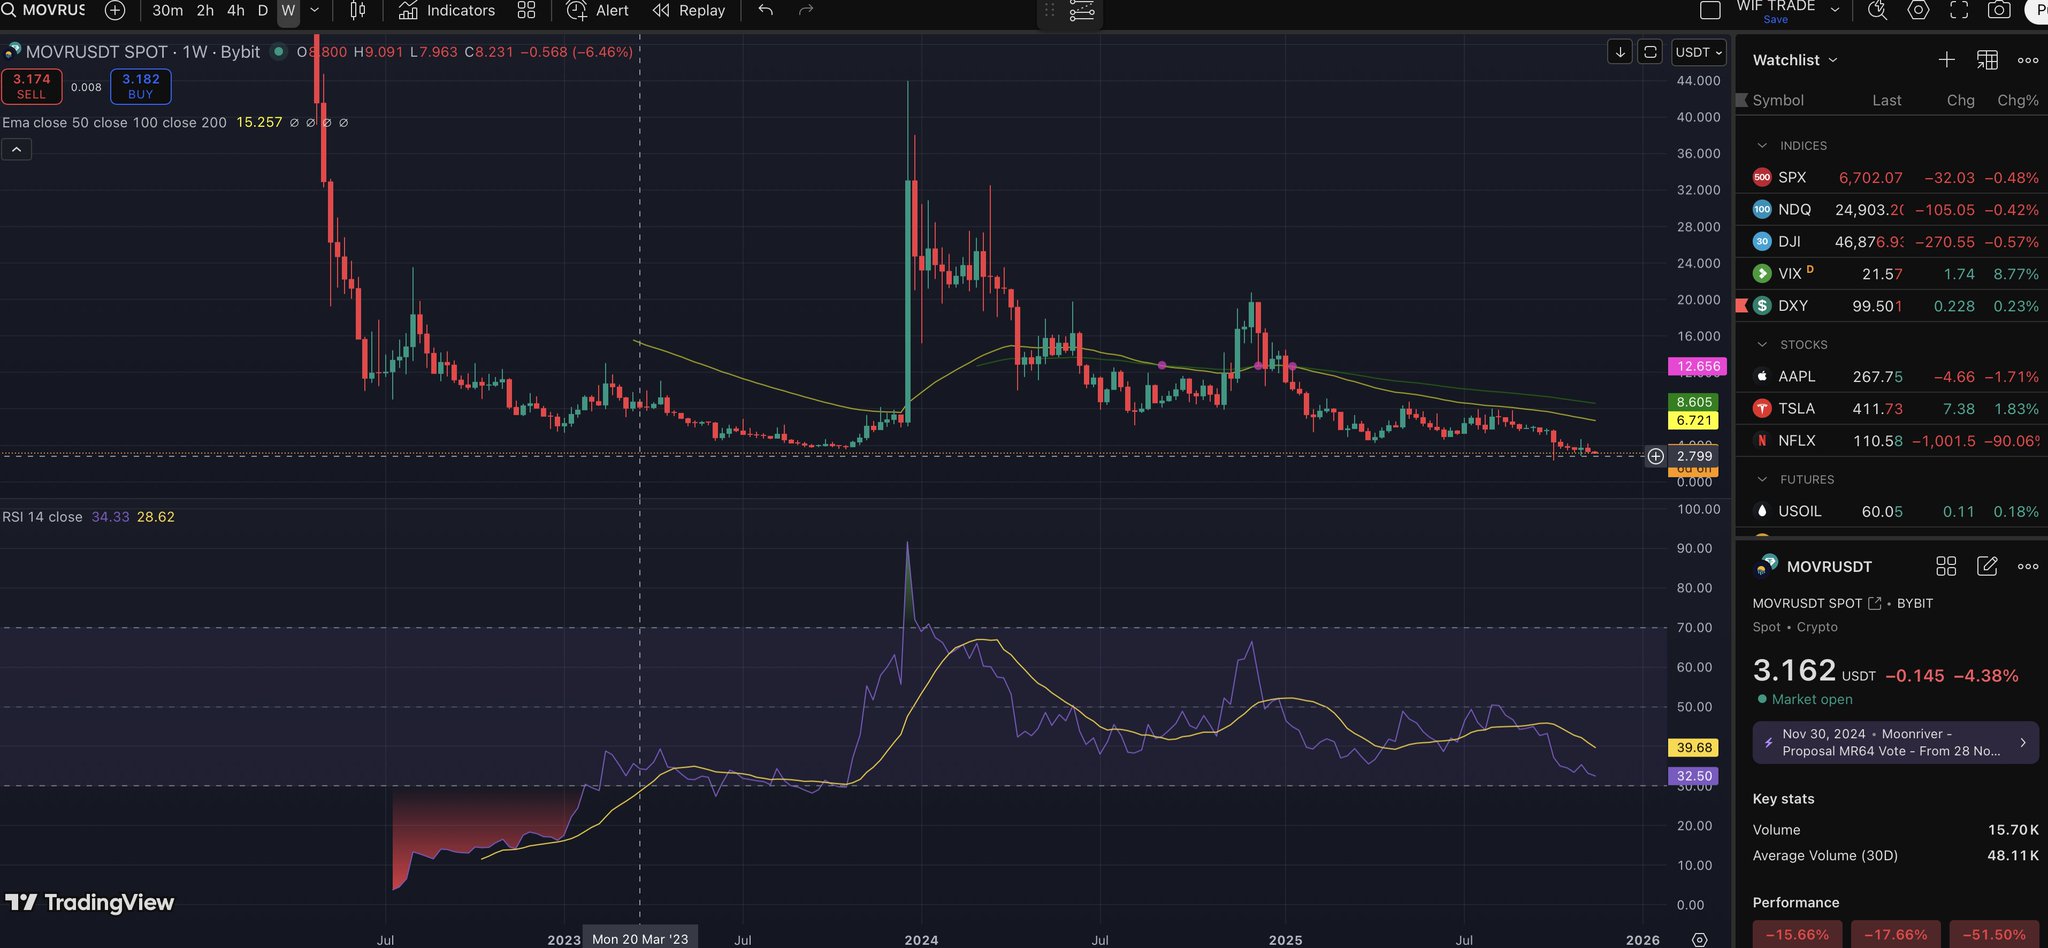Add a note for MOVRUSDT with edit icon

point(1987,566)
